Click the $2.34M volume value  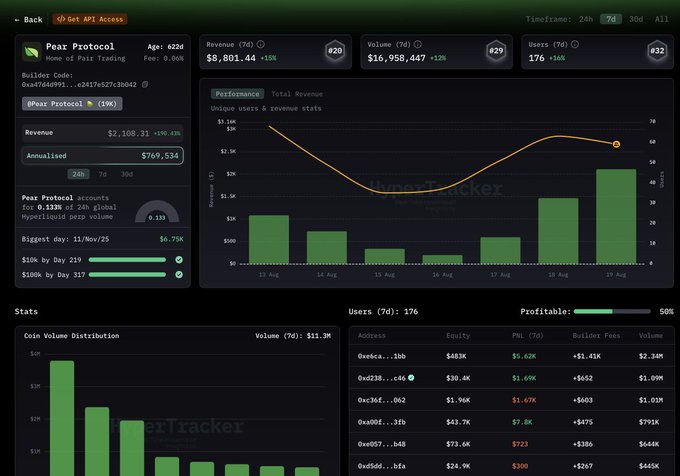pos(651,356)
